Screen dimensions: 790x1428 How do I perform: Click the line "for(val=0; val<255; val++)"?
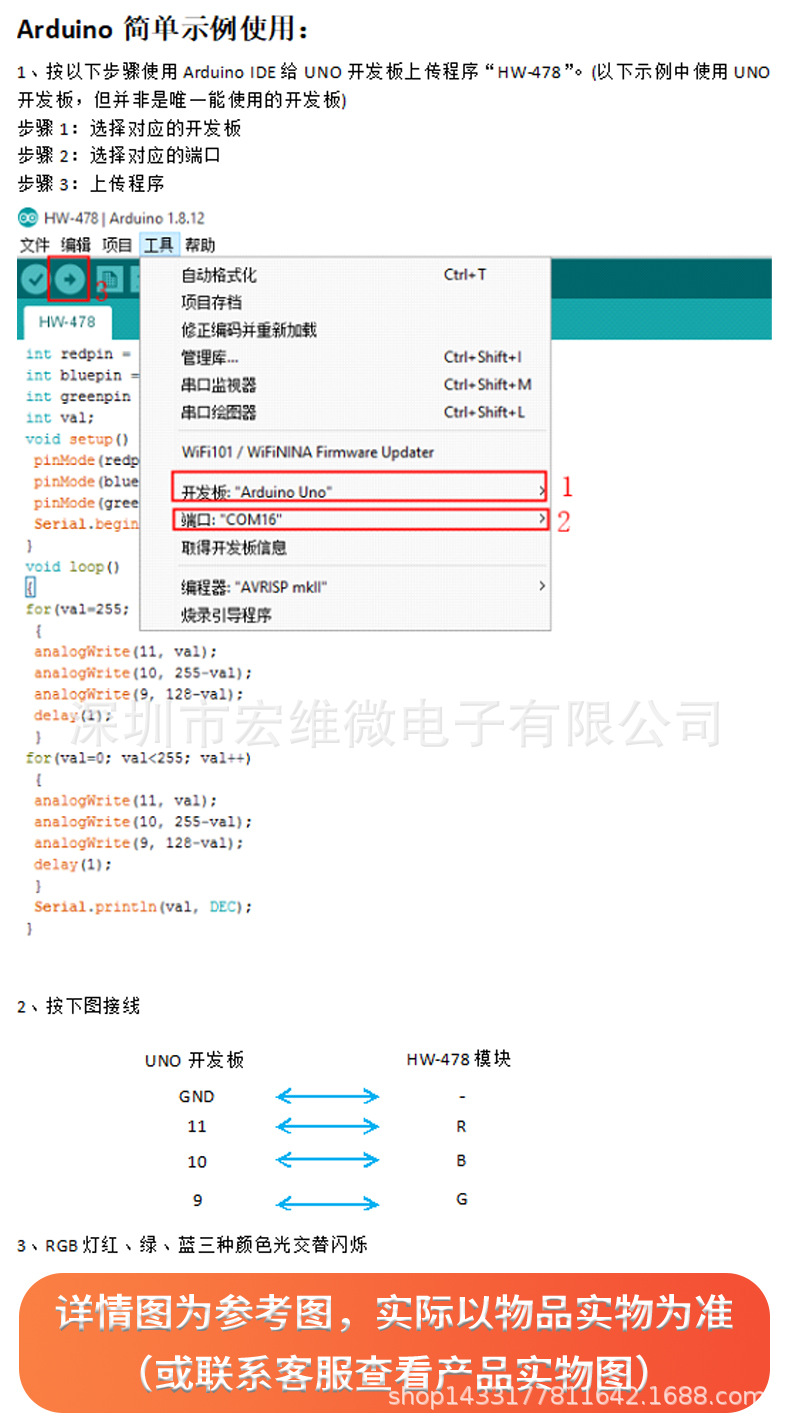click(x=139, y=758)
